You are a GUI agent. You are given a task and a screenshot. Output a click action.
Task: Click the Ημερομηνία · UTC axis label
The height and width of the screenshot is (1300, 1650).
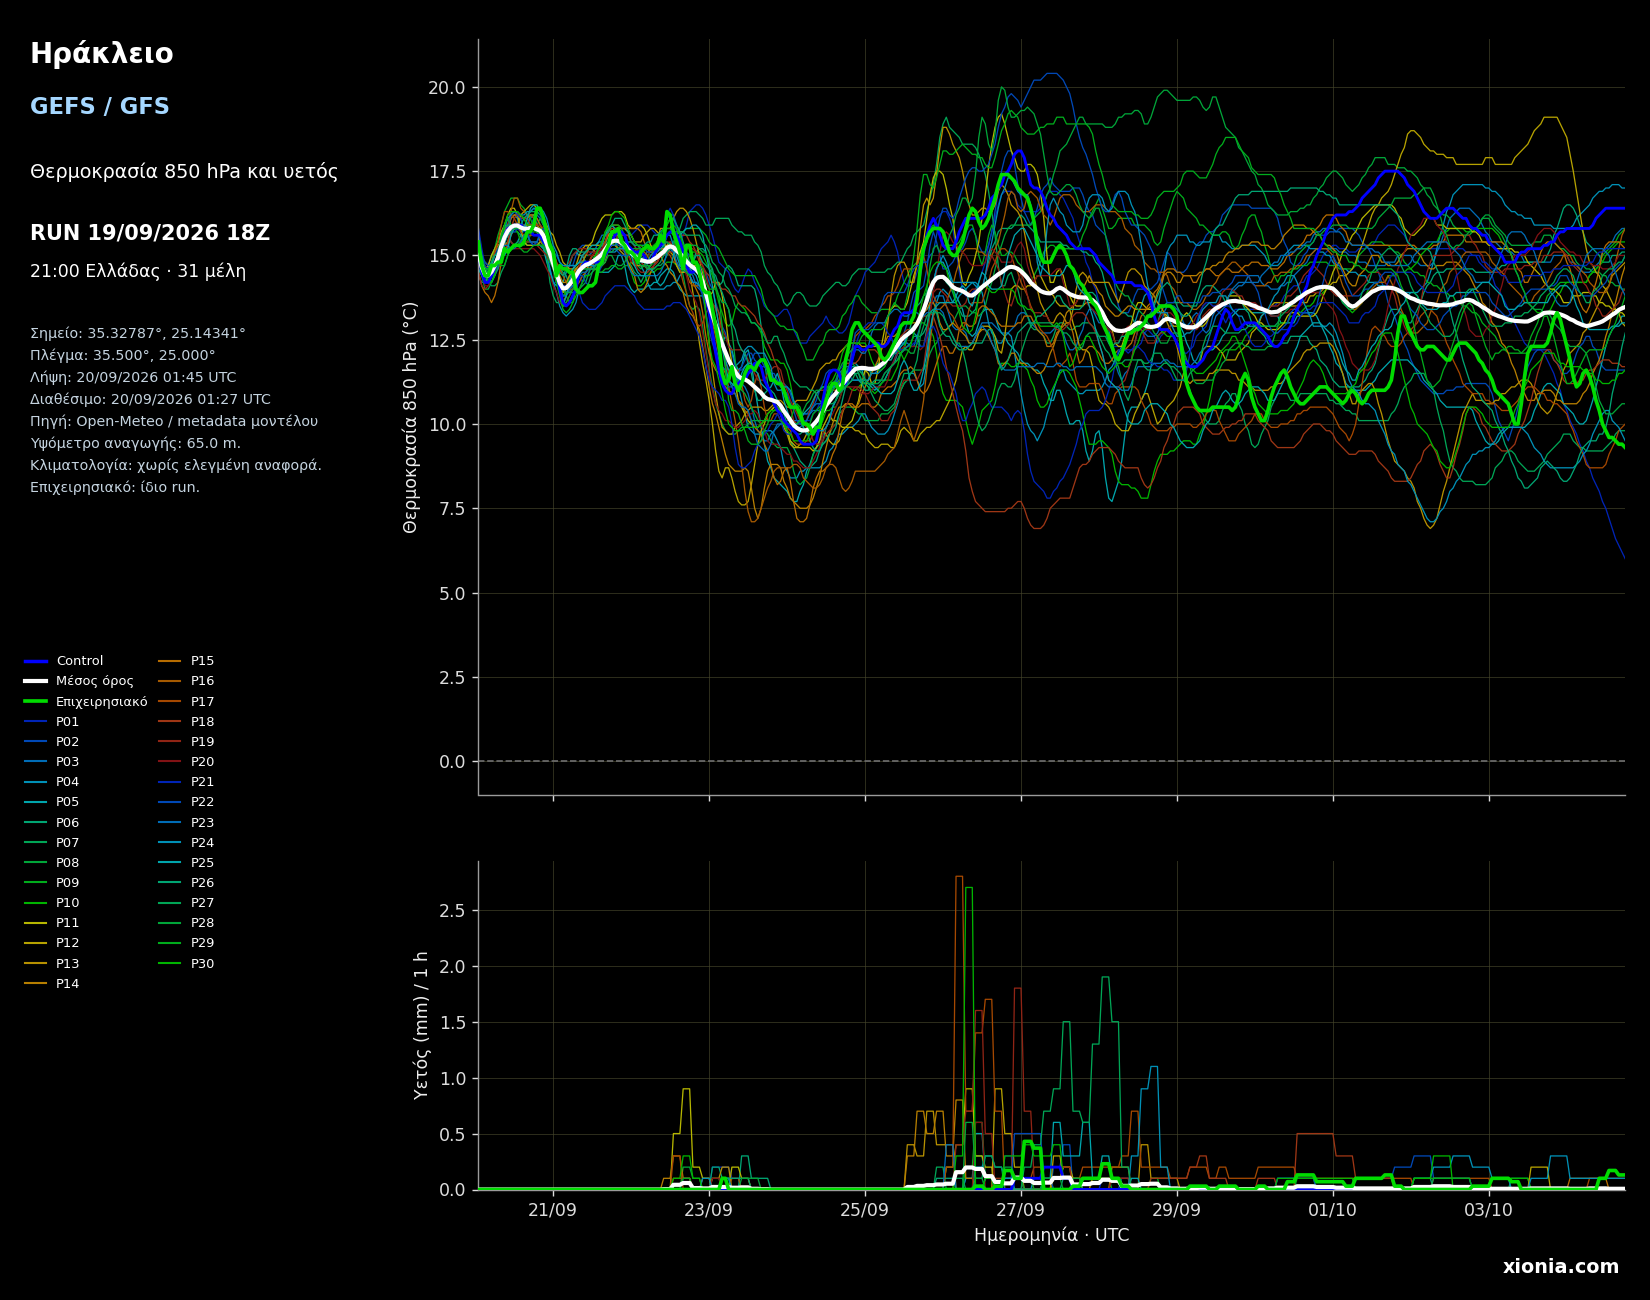point(1051,1236)
